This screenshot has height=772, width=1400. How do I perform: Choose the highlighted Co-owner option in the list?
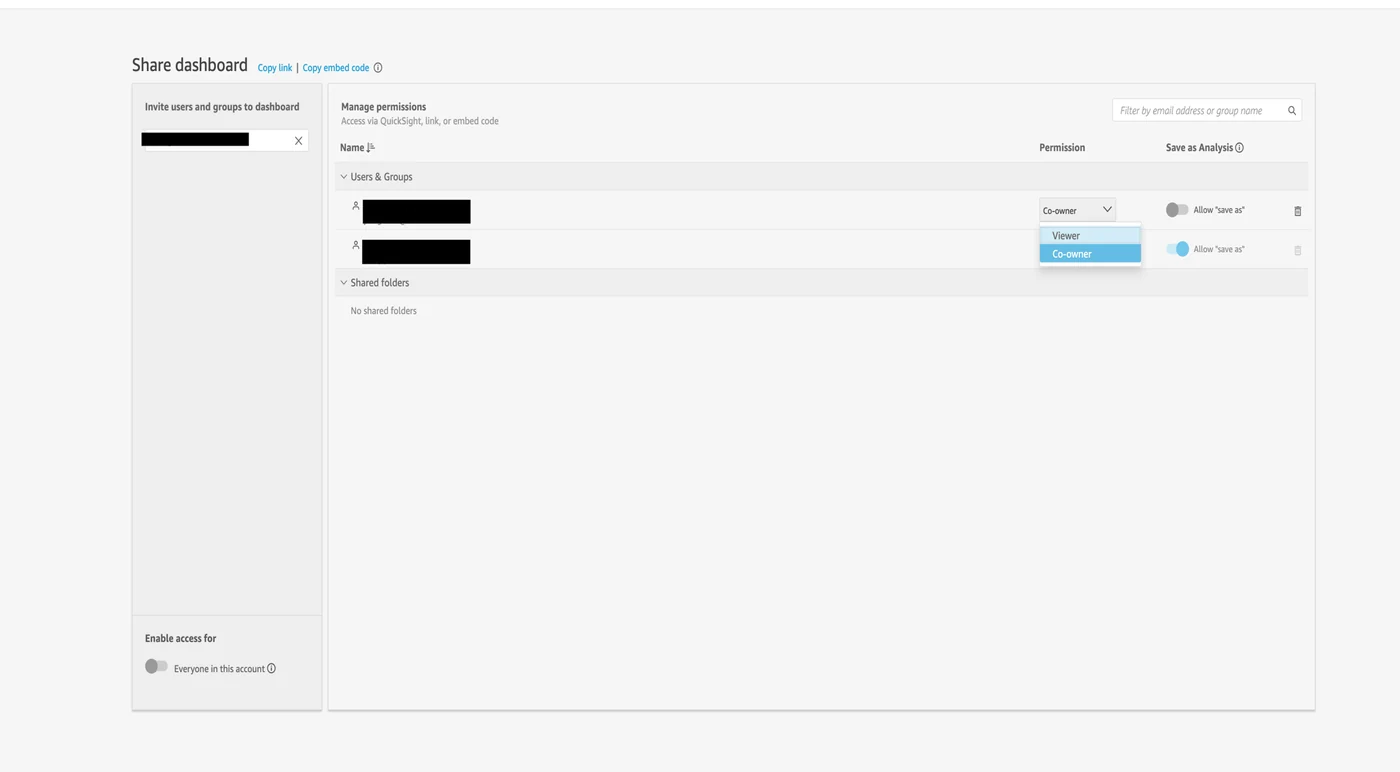[1090, 254]
